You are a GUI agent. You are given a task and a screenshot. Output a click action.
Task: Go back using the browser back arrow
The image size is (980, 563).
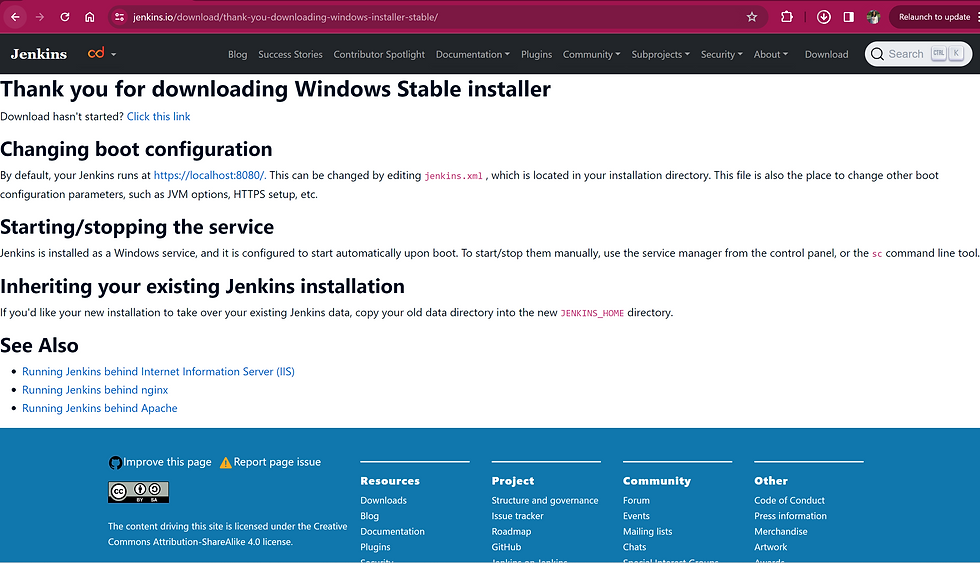15,17
